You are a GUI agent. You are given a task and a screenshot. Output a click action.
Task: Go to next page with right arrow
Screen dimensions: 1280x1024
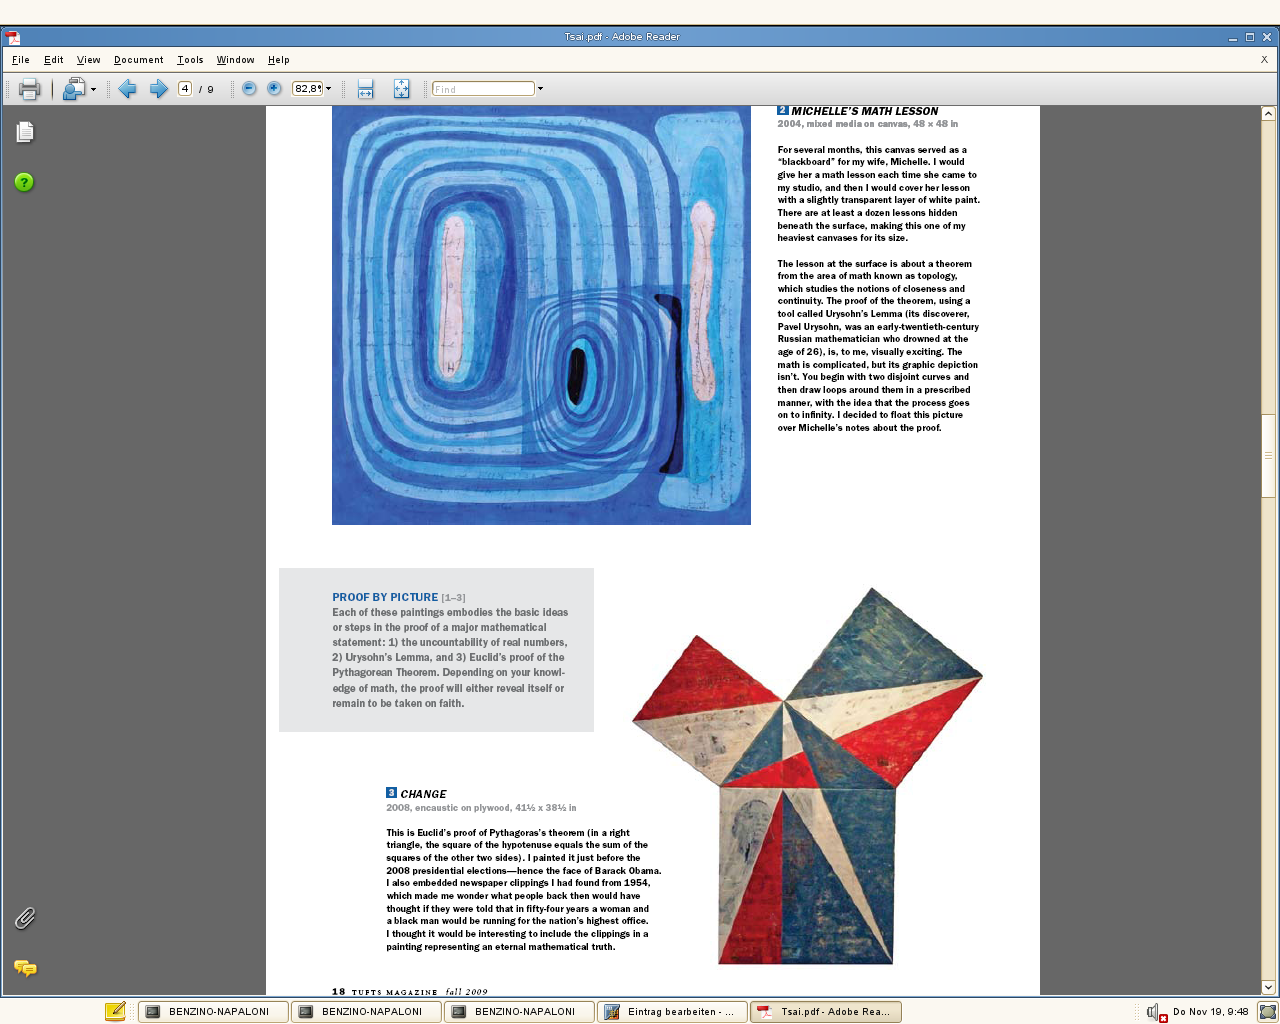(158, 89)
